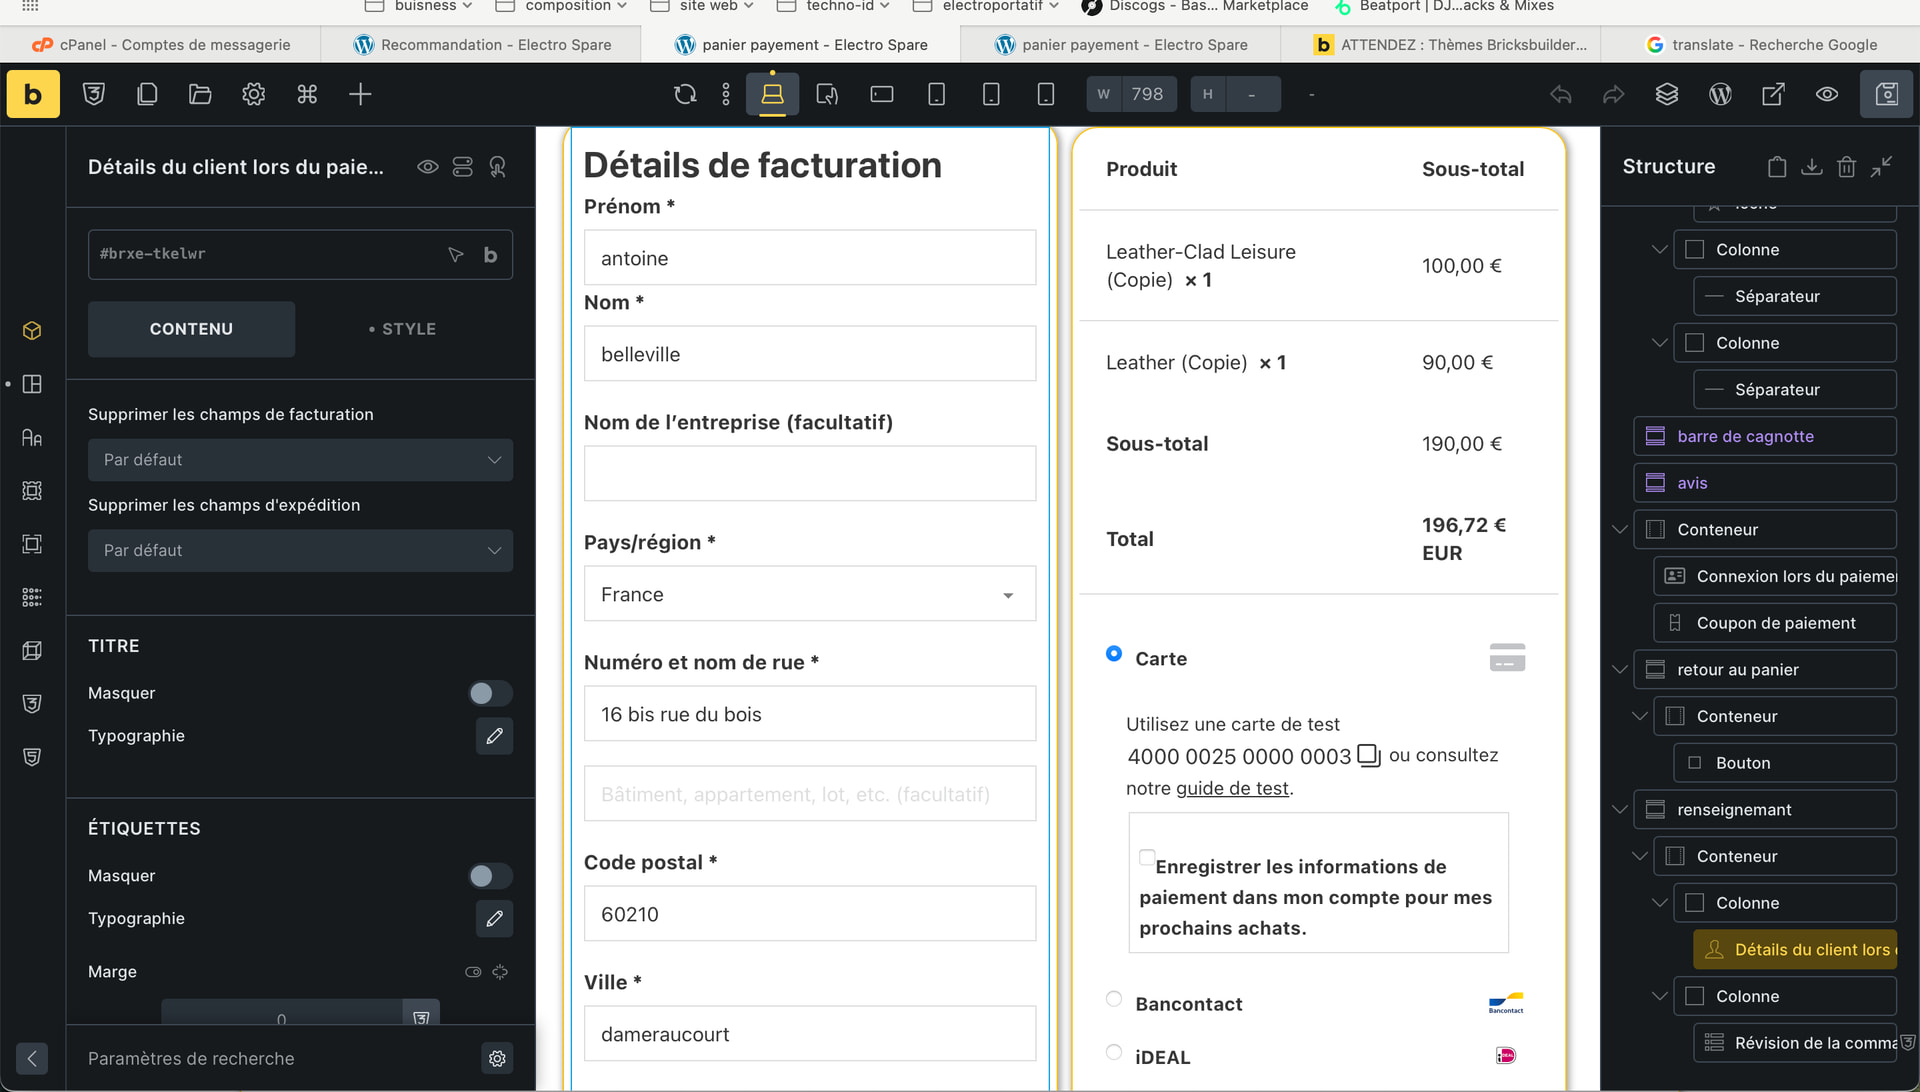1920x1092 pixels.
Task: Click the reload canvas icon
Action: 685,94
